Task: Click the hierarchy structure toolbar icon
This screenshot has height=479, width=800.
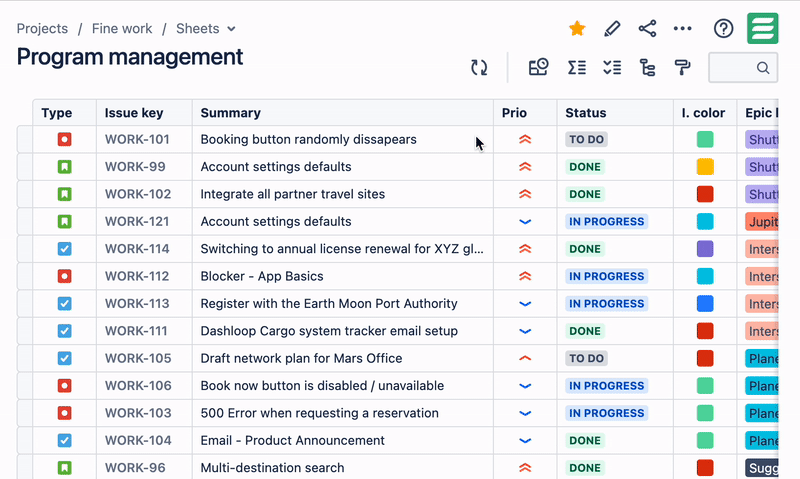Action: [647, 67]
